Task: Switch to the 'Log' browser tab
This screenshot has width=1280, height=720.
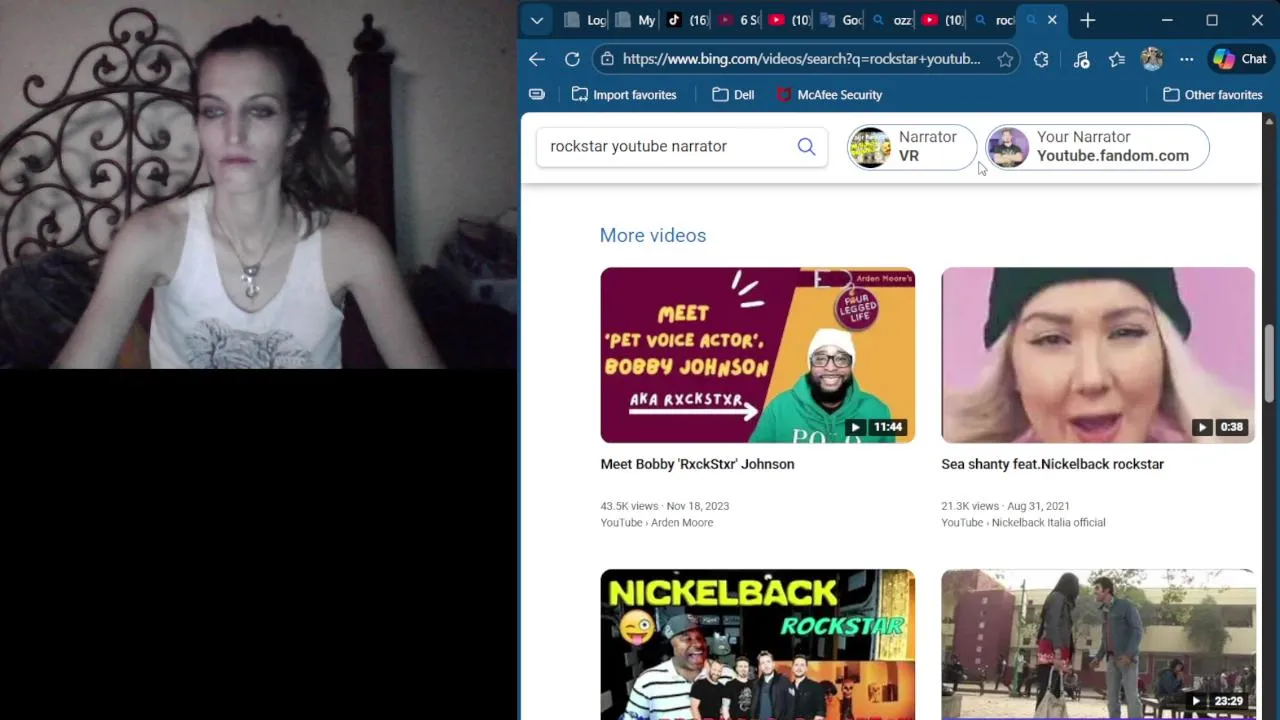Action: (586, 20)
